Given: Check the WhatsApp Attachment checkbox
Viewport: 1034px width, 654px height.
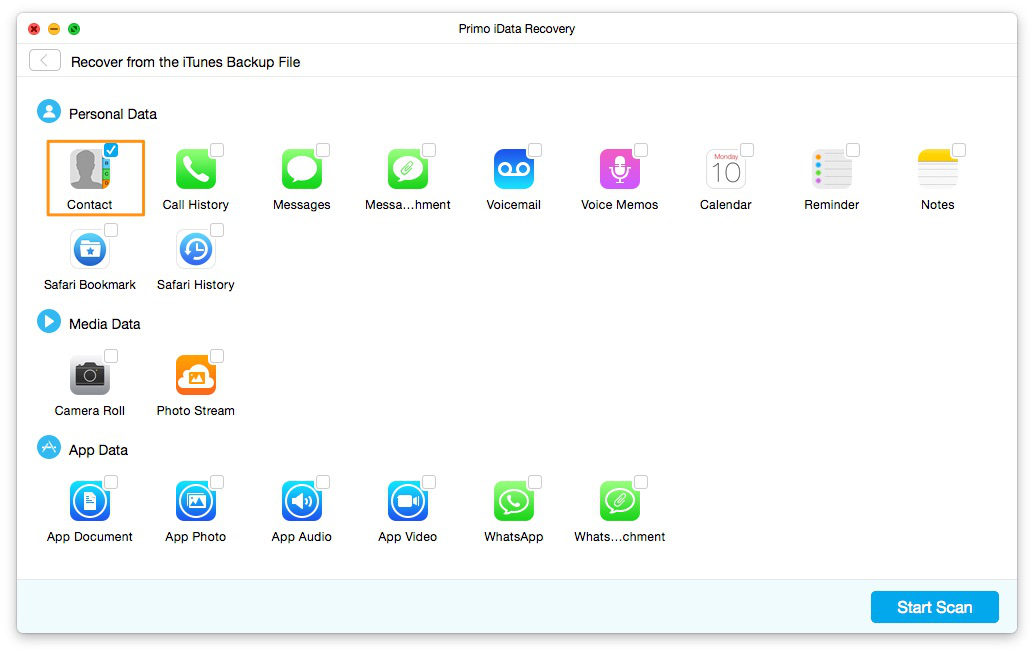Looking at the screenshot, I should point(641,482).
